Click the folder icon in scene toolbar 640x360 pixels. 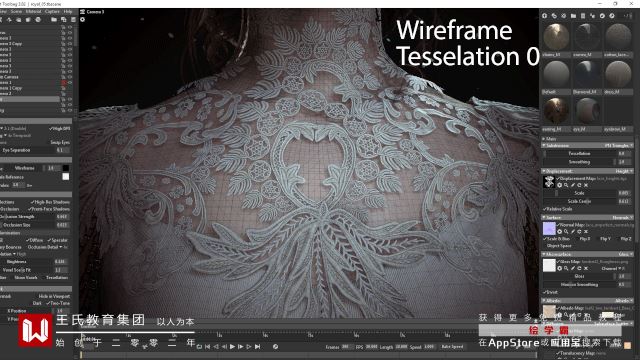pos(53,20)
